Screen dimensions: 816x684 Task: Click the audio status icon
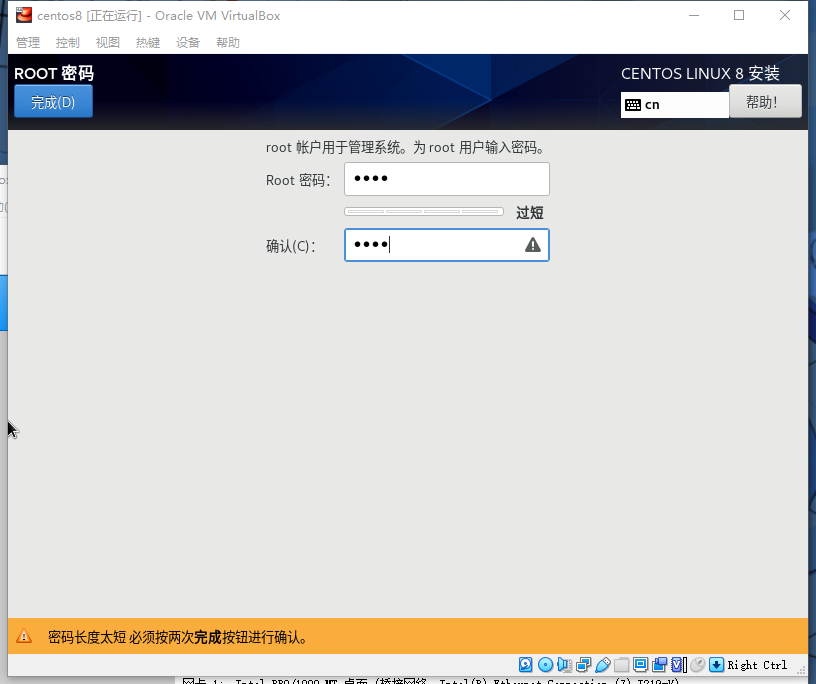pos(564,665)
